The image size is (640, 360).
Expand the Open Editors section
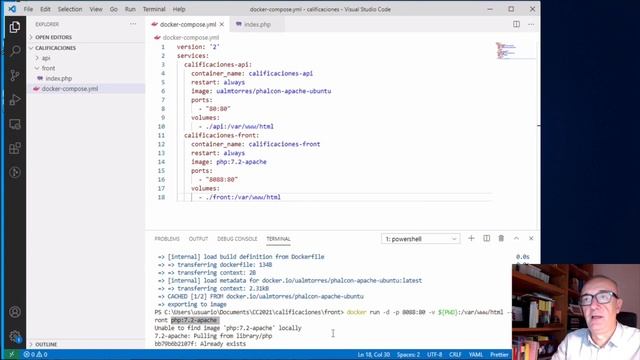(x=53, y=37)
